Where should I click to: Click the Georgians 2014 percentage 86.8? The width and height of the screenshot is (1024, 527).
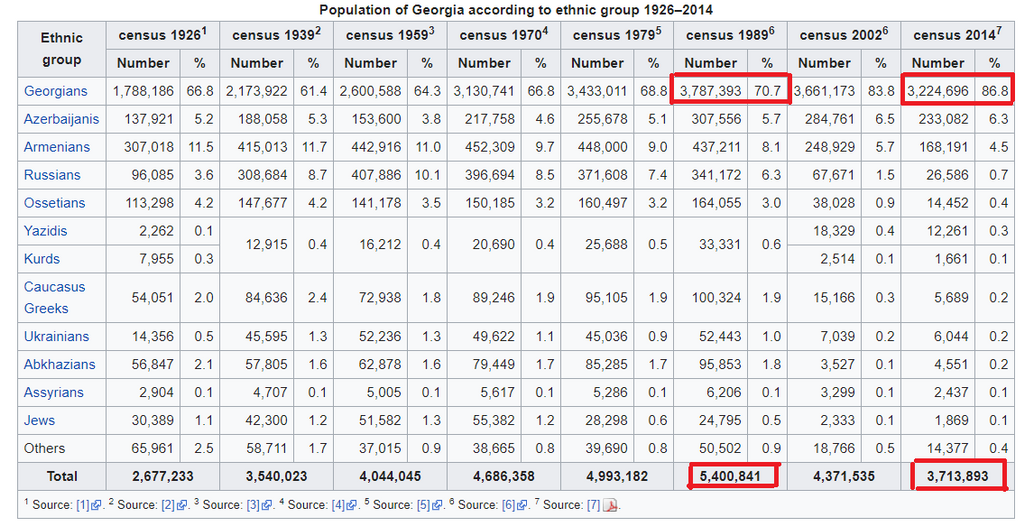click(995, 91)
